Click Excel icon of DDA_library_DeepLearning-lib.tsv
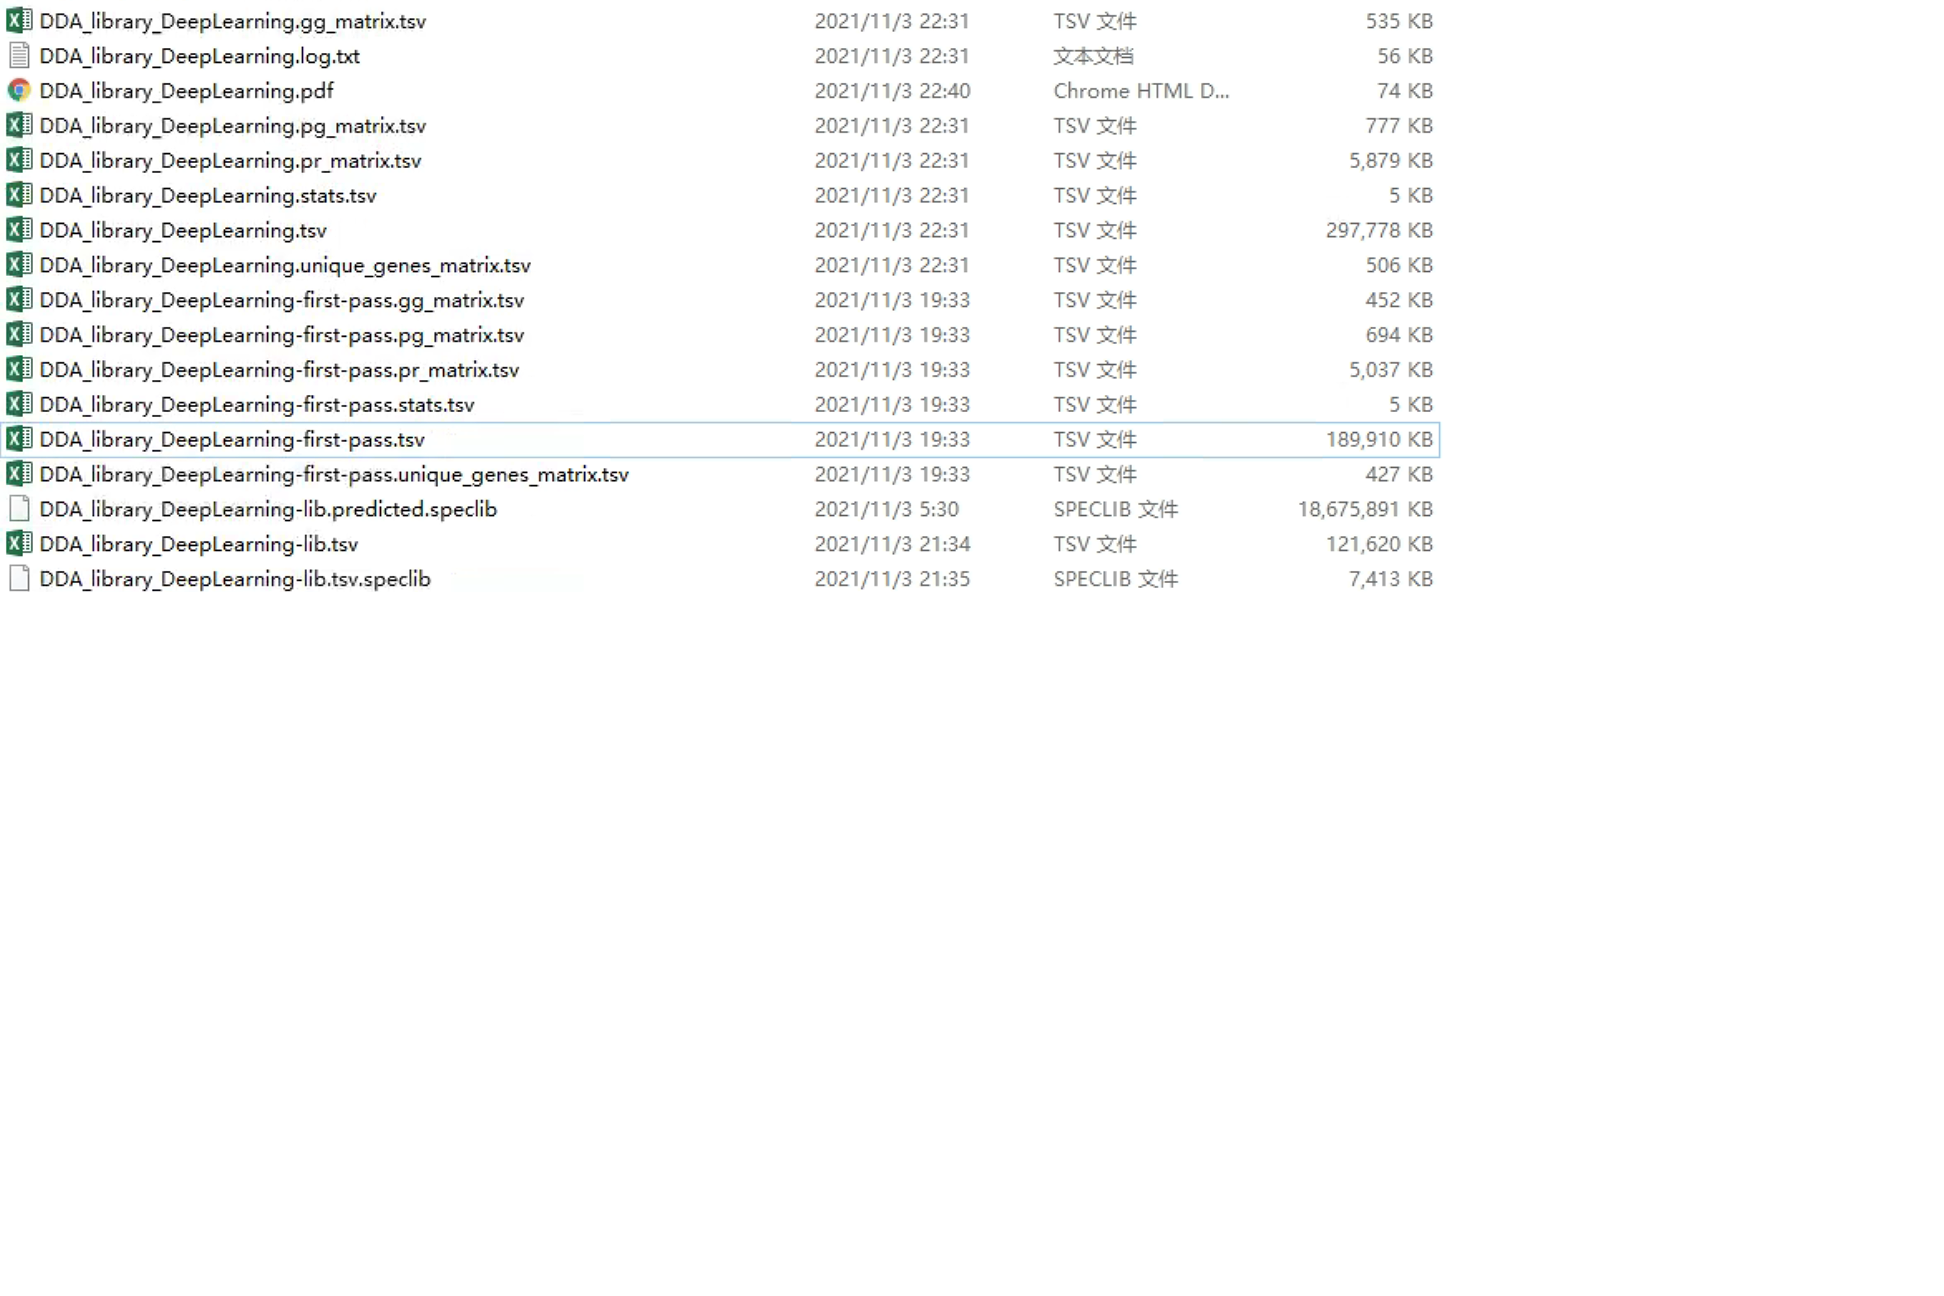The width and height of the screenshot is (1944, 1296). click(19, 544)
